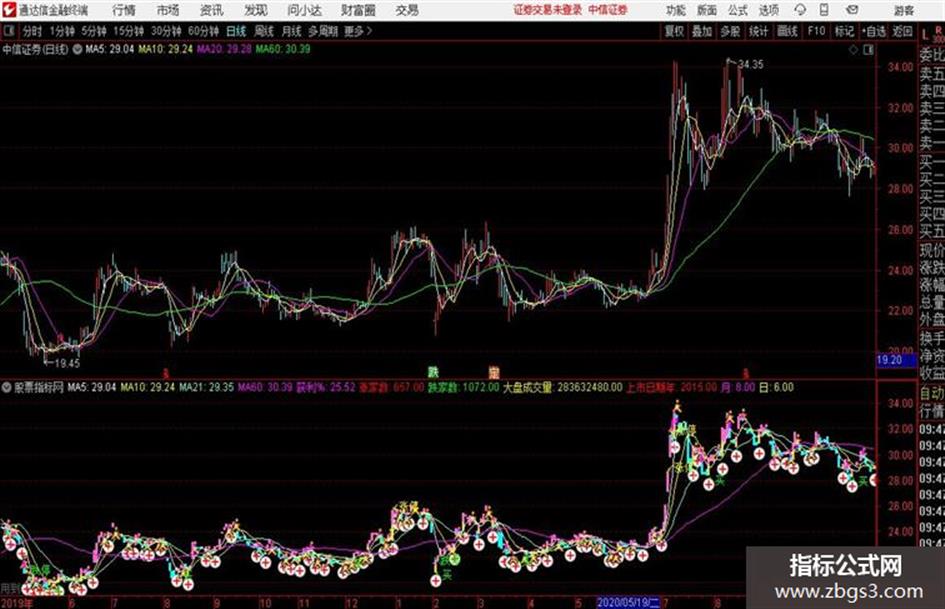The width and height of the screenshot is (945, 609).
Task: Click the MA10: 29.24 value in main chart
Action: click(165, 49)
